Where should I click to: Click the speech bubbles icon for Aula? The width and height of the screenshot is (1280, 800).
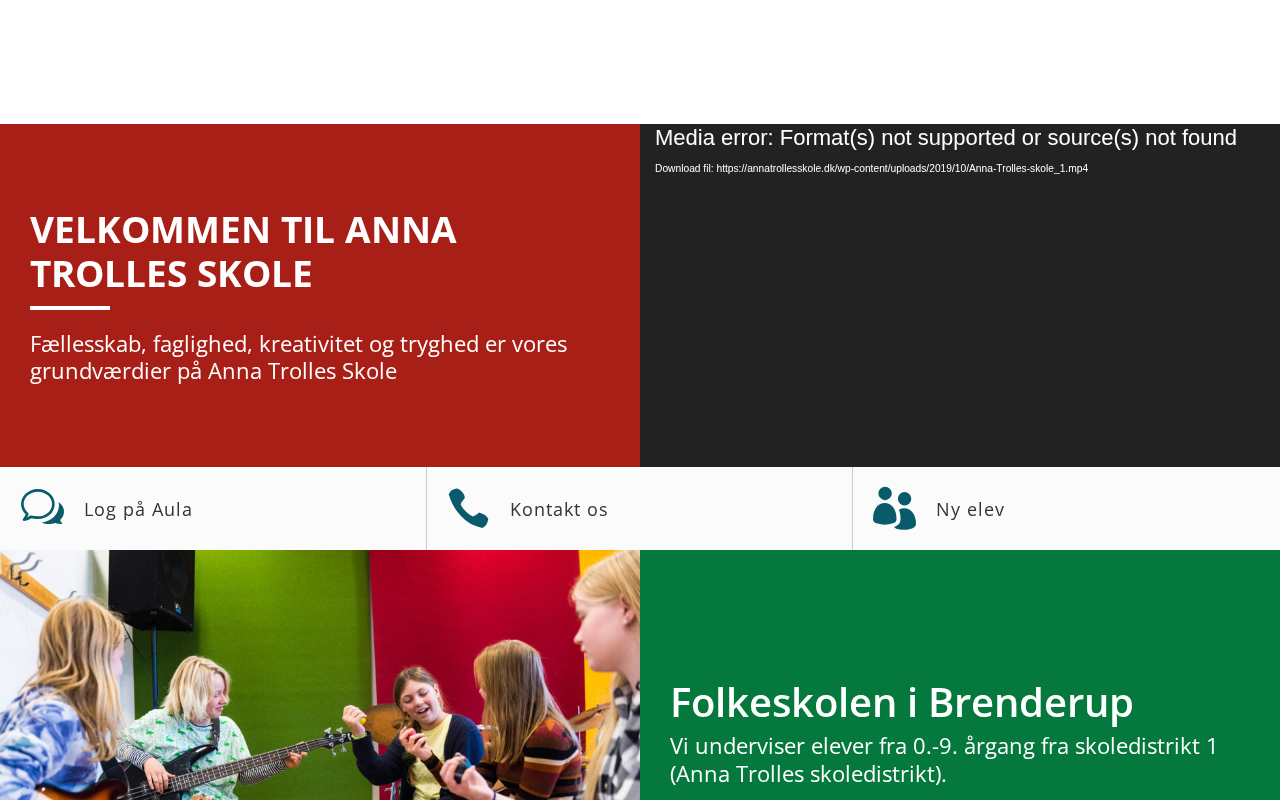coord(42,507)
